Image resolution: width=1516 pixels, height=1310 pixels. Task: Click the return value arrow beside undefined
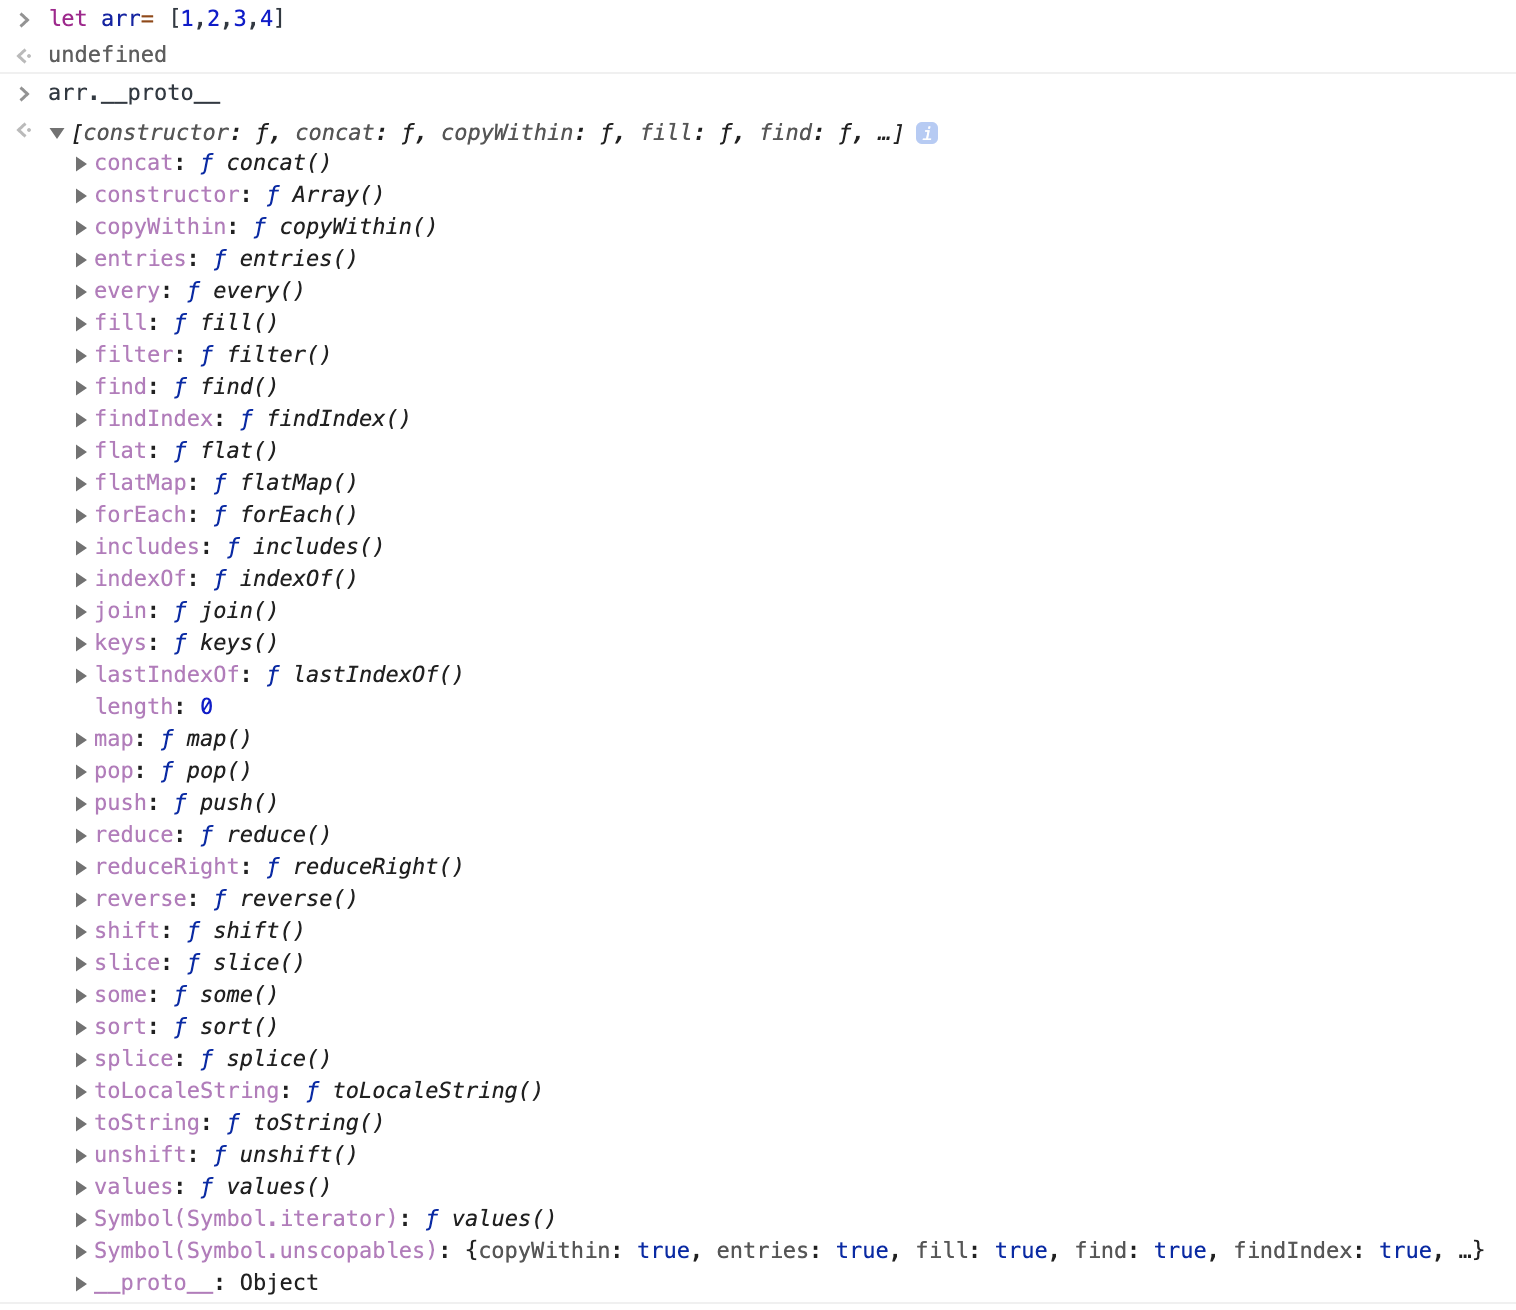click(x=22, y=53)
